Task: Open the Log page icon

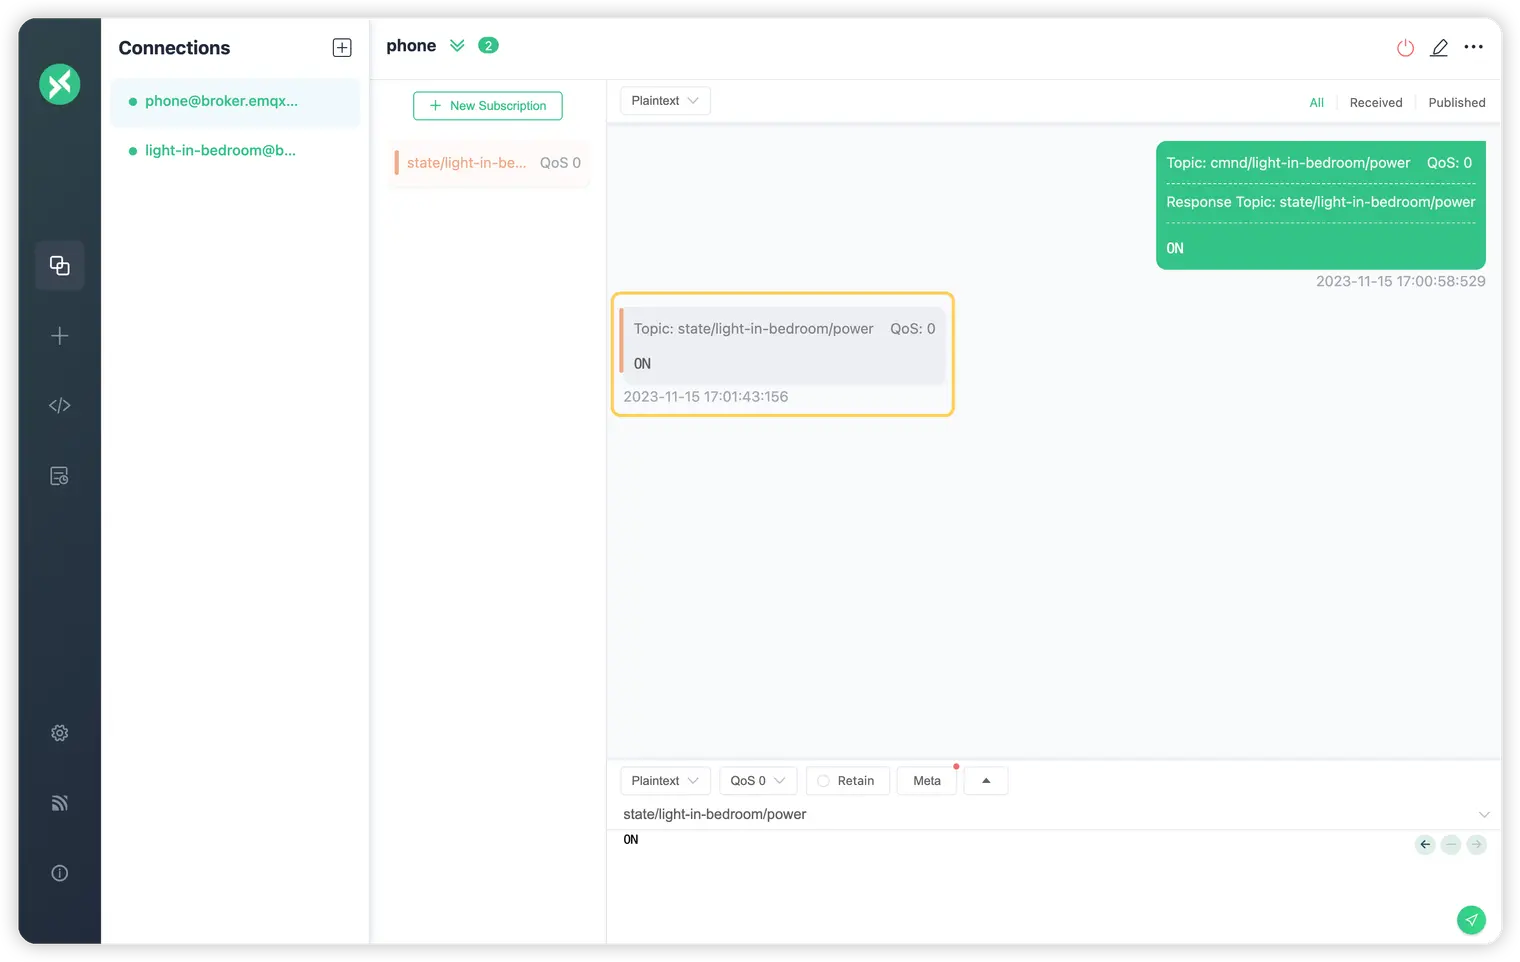Action: click(60, 476)
